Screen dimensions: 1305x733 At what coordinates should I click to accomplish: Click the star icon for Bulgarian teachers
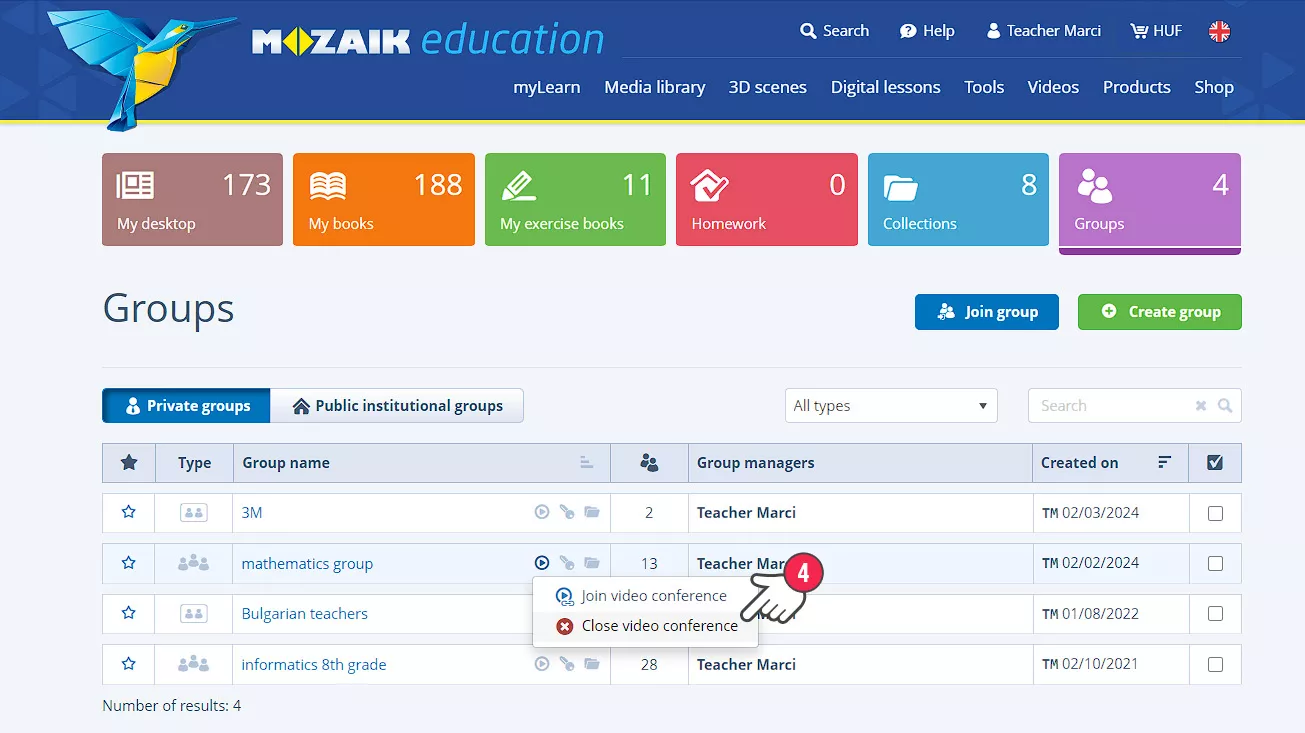click(x=128, y=613)
